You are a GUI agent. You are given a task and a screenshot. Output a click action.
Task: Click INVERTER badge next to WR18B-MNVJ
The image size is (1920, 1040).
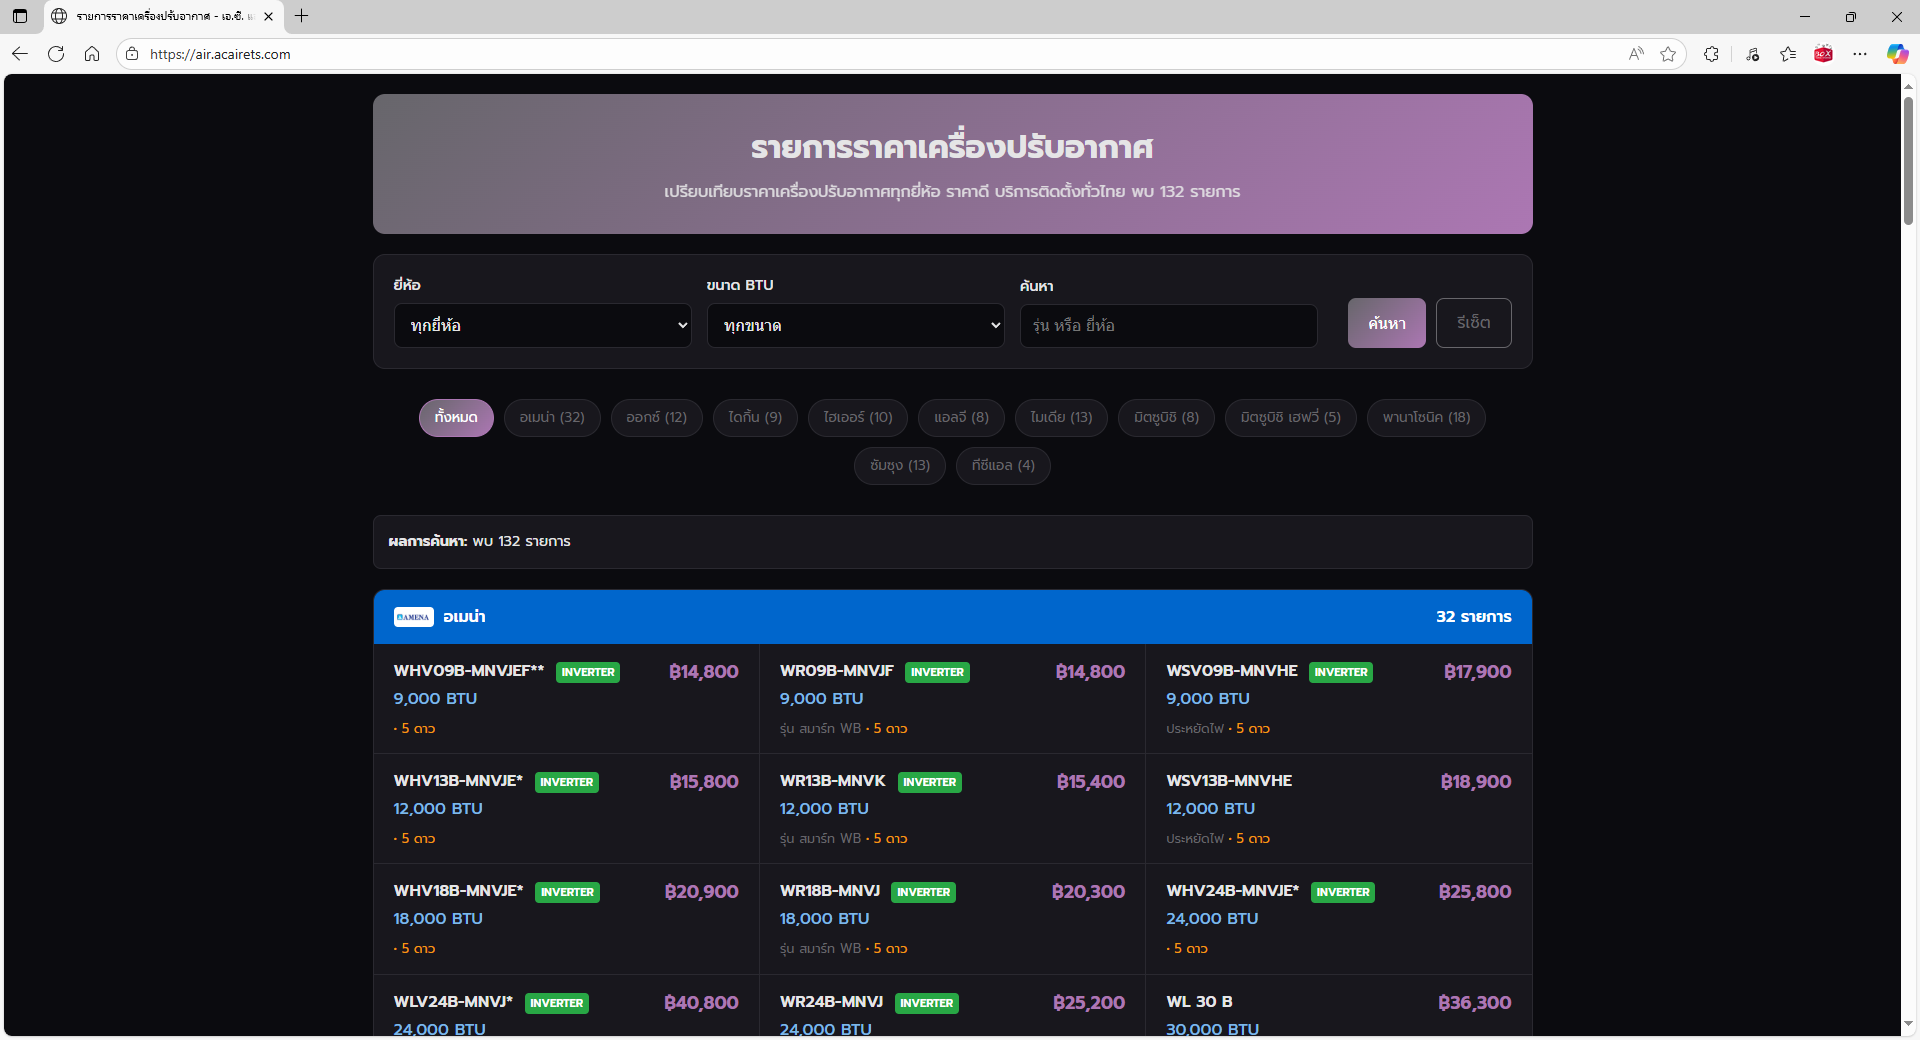click(x=923, y=892)
